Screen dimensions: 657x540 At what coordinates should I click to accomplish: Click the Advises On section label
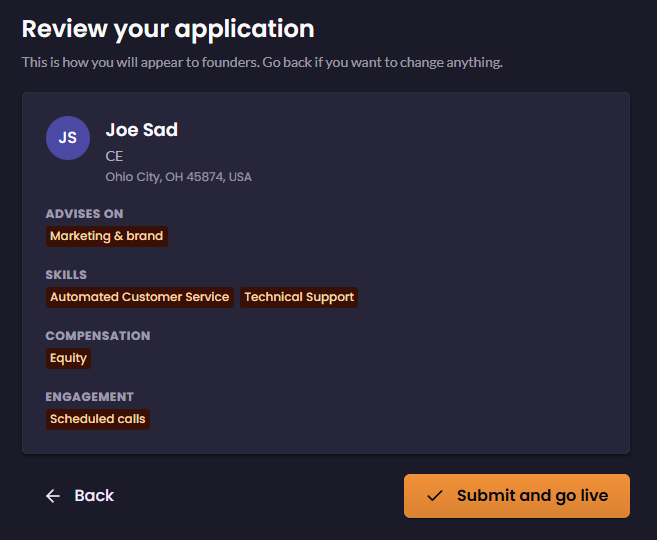pos(84,214)
